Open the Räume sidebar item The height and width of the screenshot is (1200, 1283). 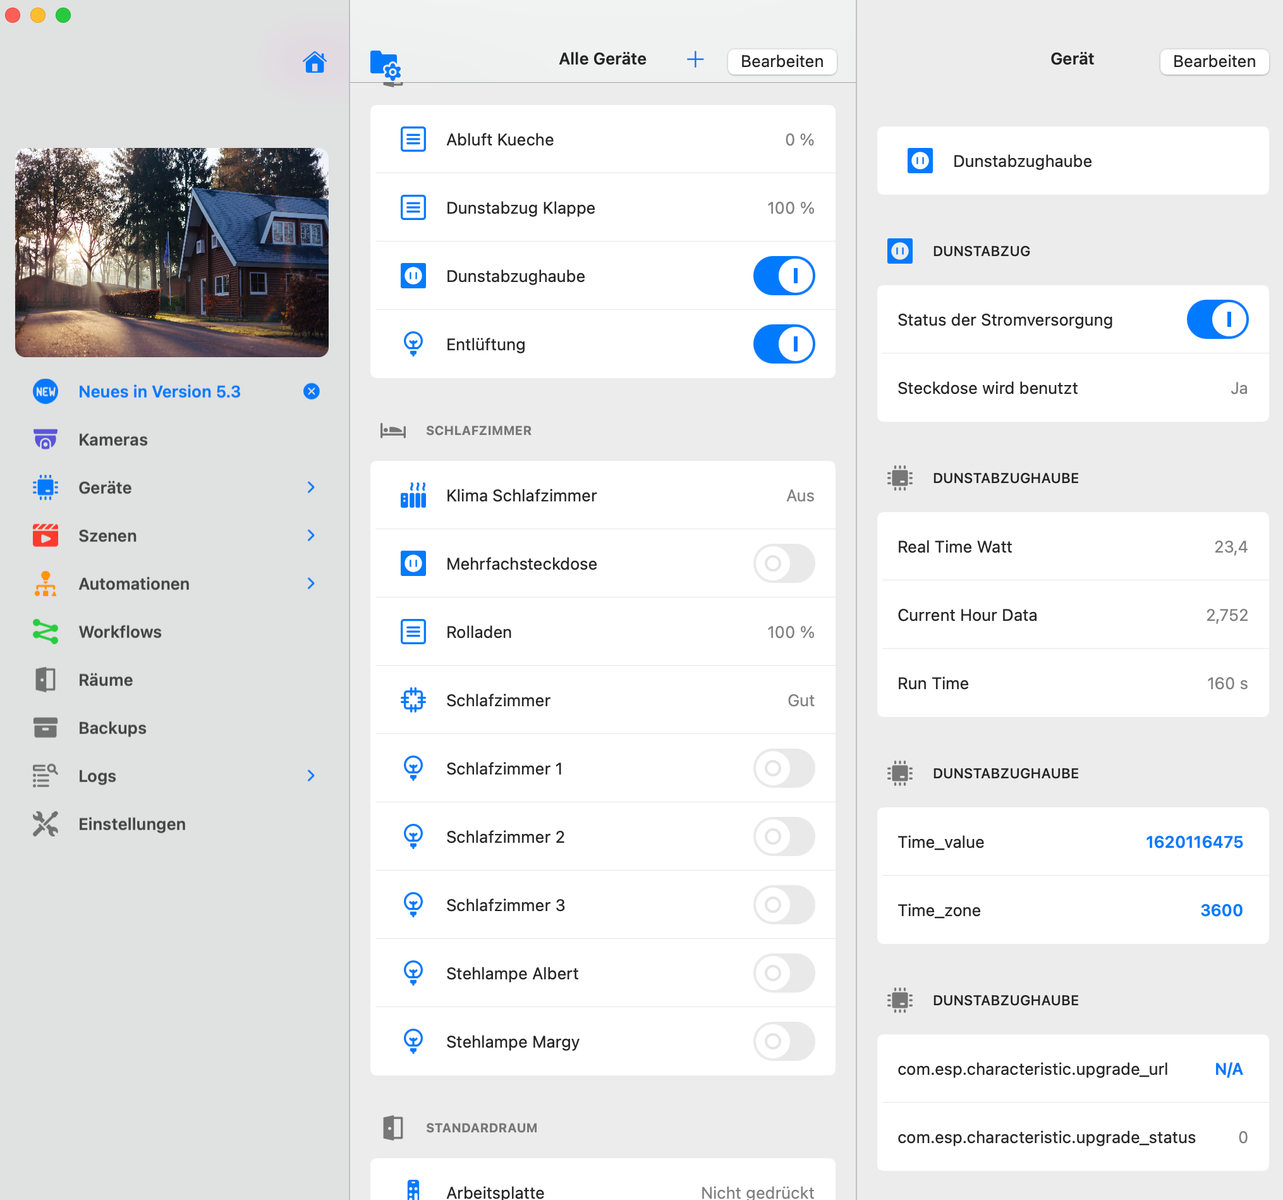coord(105,680)
